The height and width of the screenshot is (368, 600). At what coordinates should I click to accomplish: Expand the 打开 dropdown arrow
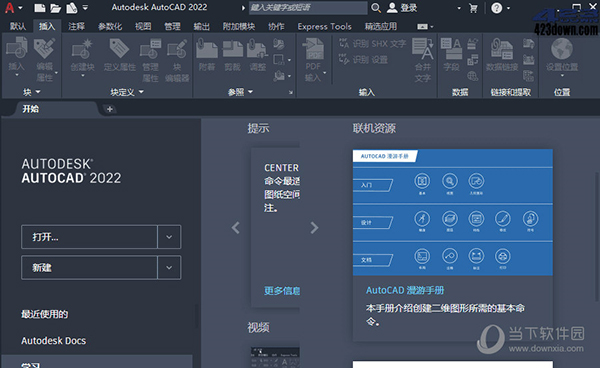coord(169,237)
